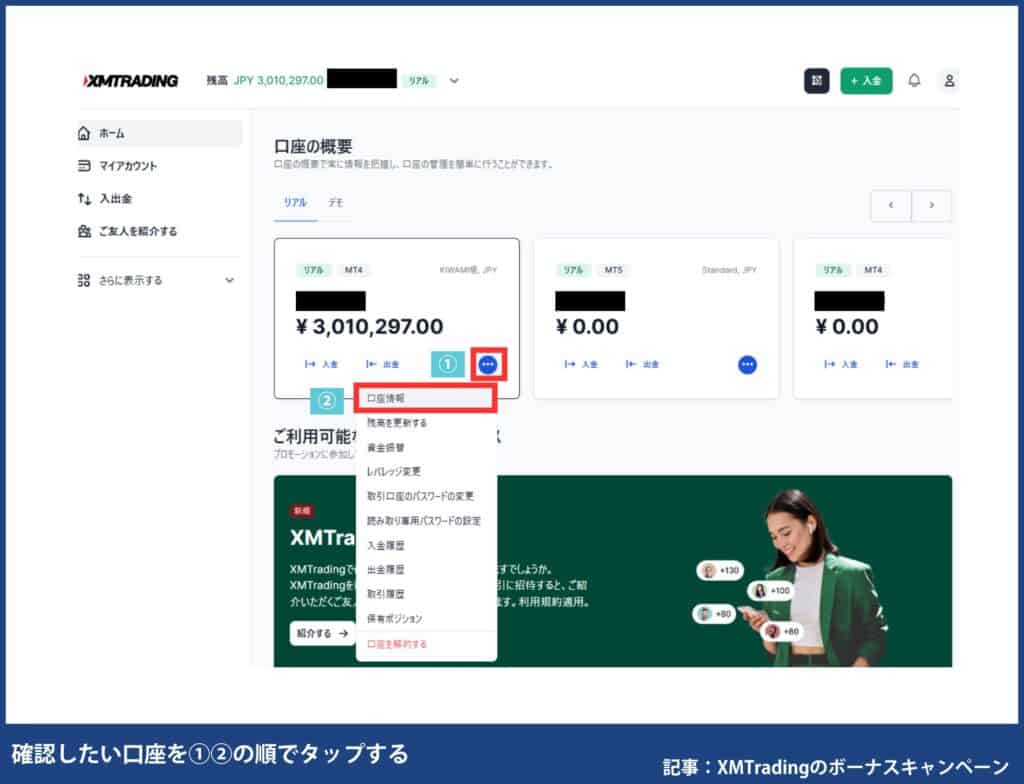This screenshot has width=1024, height=784.
Task: Click the home icon in the sidebar
Action: pos(84,133)
